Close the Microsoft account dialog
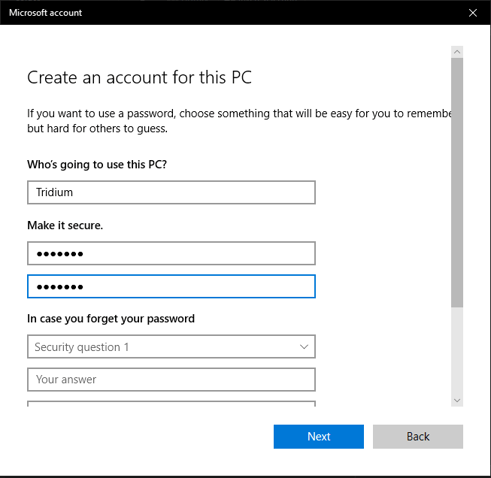The width and height of the screenshot is (491, 478). [x=472, y=13]
